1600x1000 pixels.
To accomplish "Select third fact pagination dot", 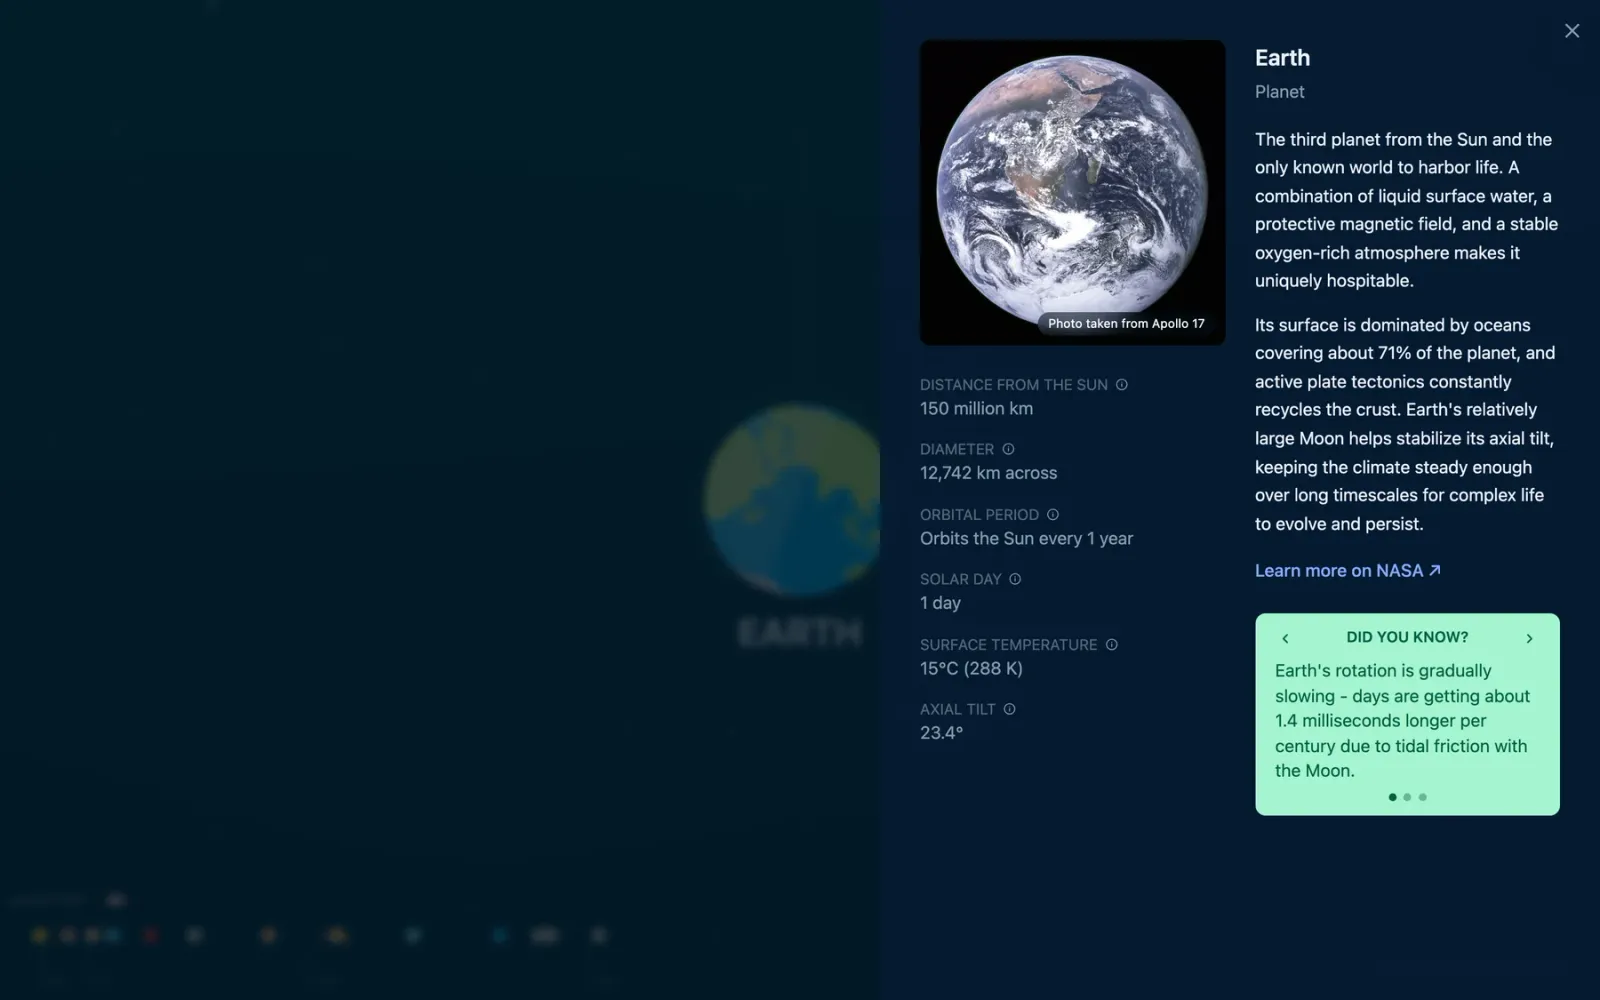I will tap(1422, 797).
